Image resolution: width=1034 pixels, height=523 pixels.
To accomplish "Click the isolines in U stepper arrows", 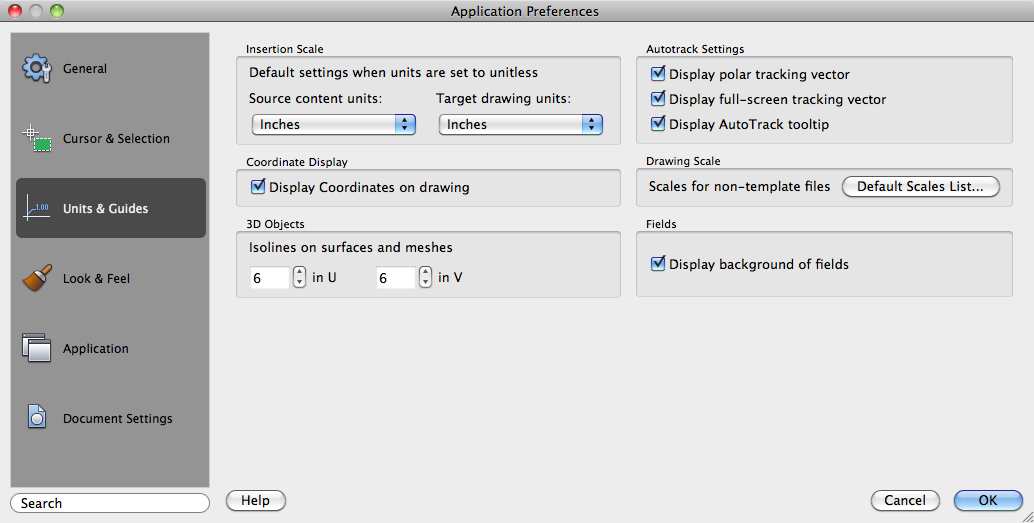I will tap(299, 277).
